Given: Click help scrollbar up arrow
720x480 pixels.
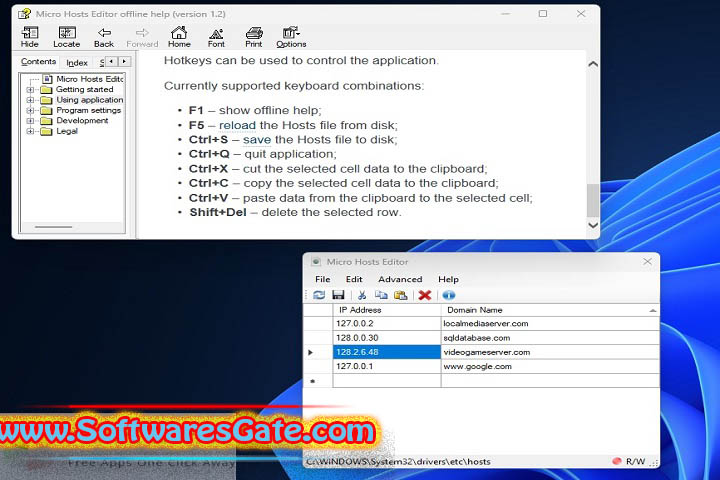Looking at the screenshot, I should pyautogui.click(x=593, y=64).
